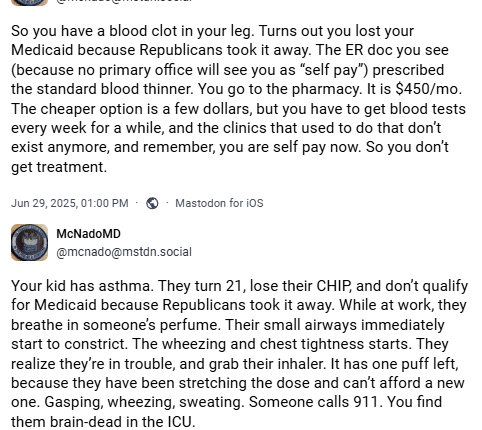This screenshot has height=430, width=482.
Task: Click the line 'start to constrict. The wheezing'
Action: click(x=230, y=344)
